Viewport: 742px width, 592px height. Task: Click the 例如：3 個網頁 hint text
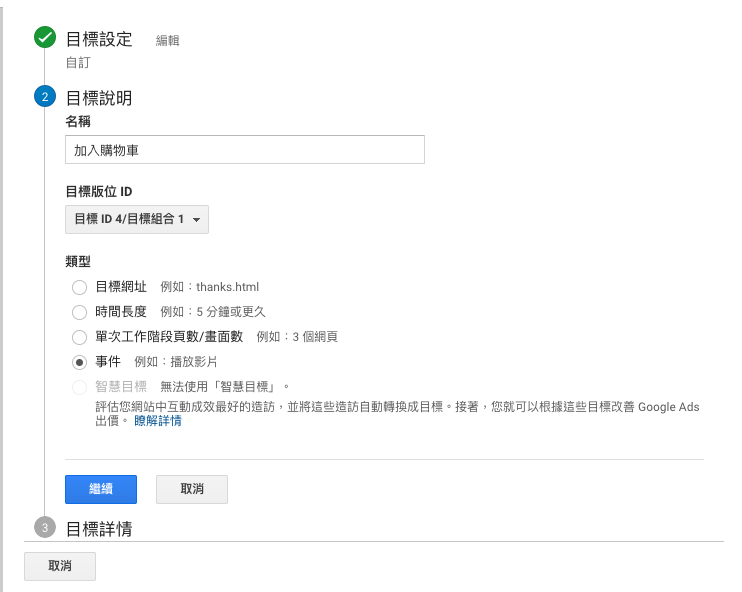[297, 336]
